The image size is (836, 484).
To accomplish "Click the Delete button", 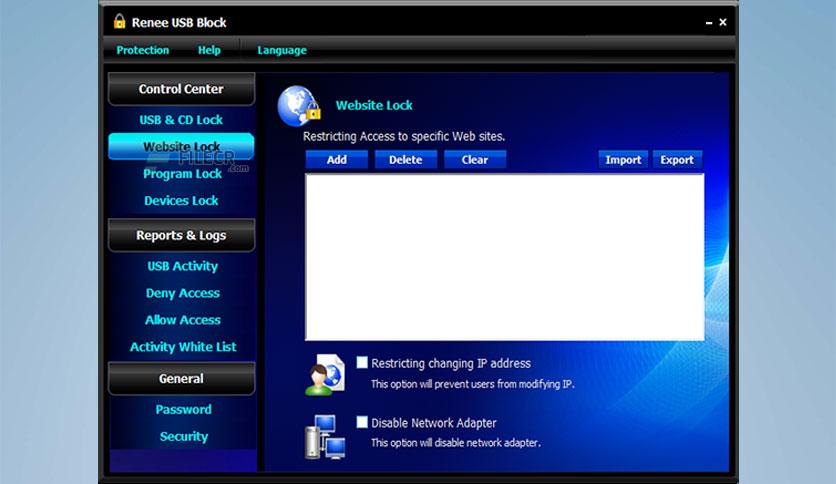I will coord(405,159).
